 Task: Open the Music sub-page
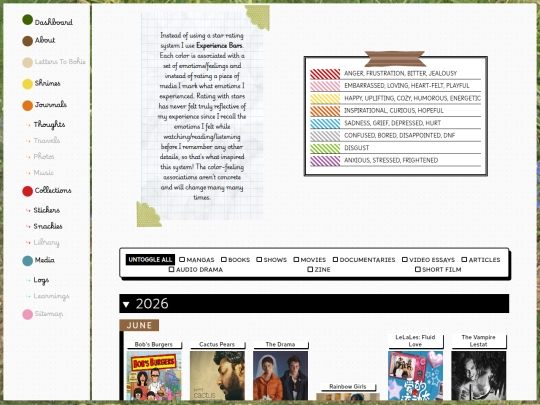pyautogui.click(x=44, y=173)
